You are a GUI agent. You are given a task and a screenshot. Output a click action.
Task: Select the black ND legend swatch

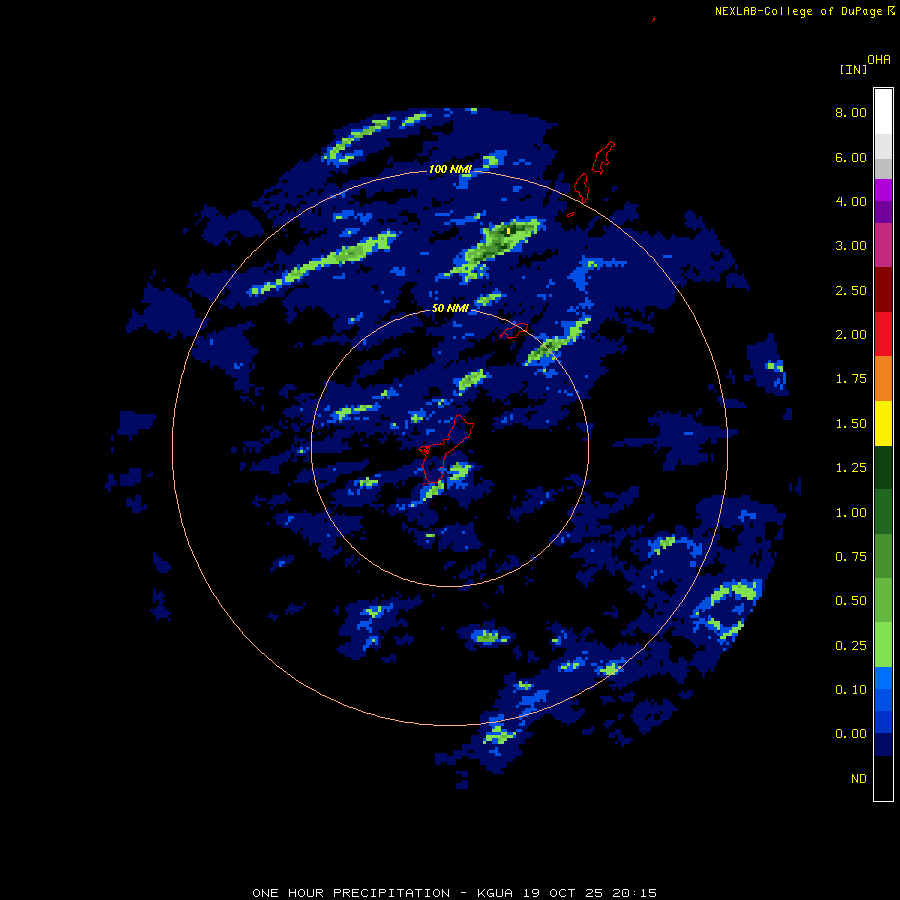point(883,778)
